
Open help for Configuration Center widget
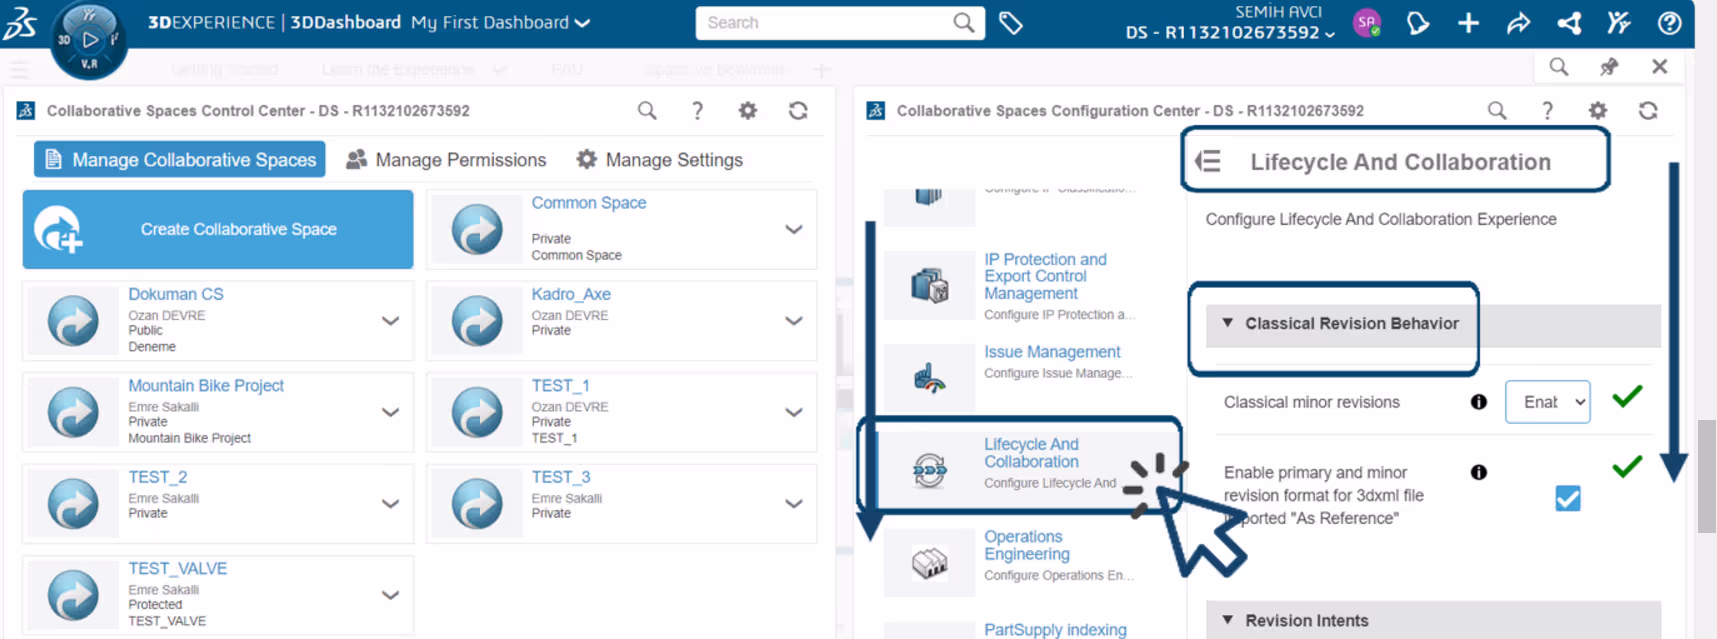tap(1547, 110)
